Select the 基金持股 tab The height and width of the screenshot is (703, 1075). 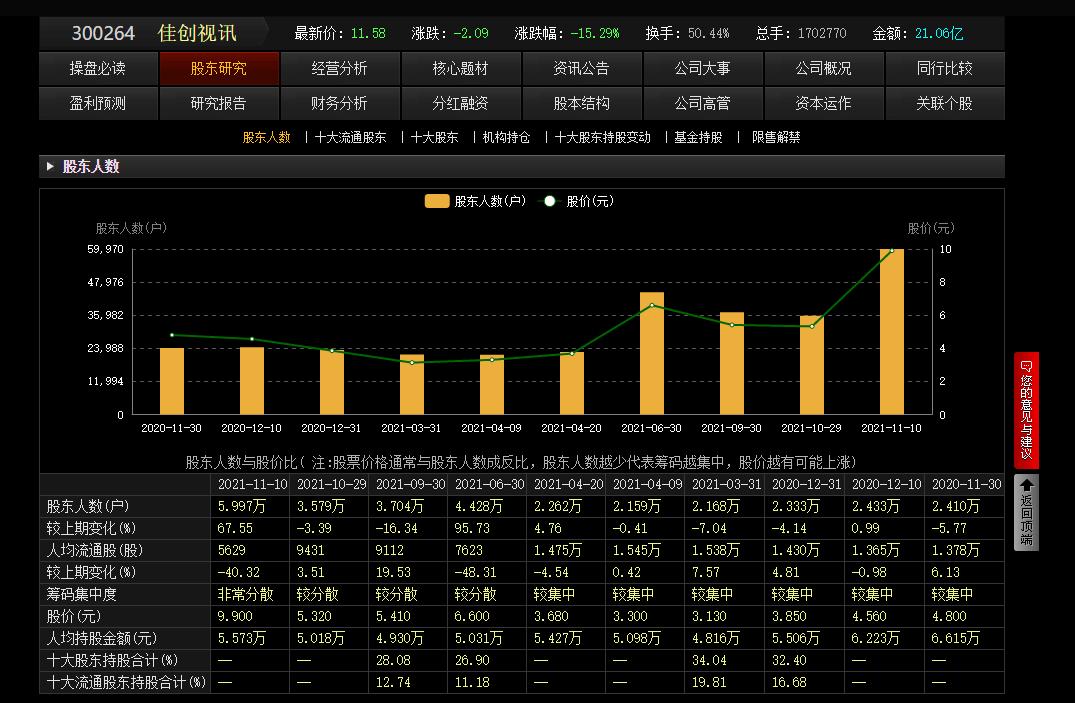point(697,137)
